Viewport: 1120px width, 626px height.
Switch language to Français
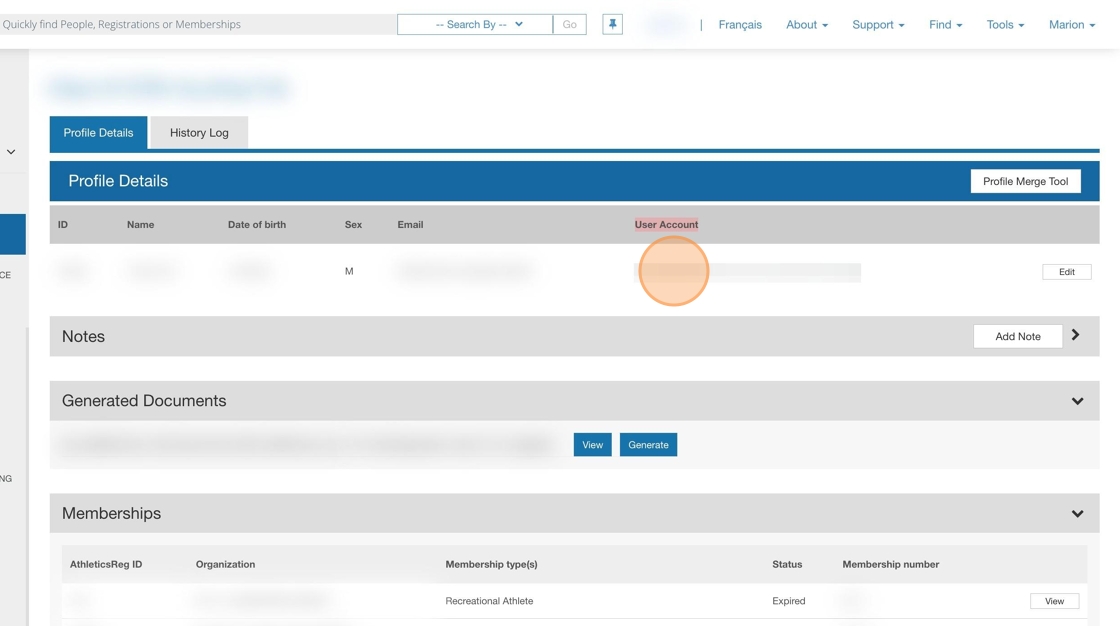[x=740, y=24]
